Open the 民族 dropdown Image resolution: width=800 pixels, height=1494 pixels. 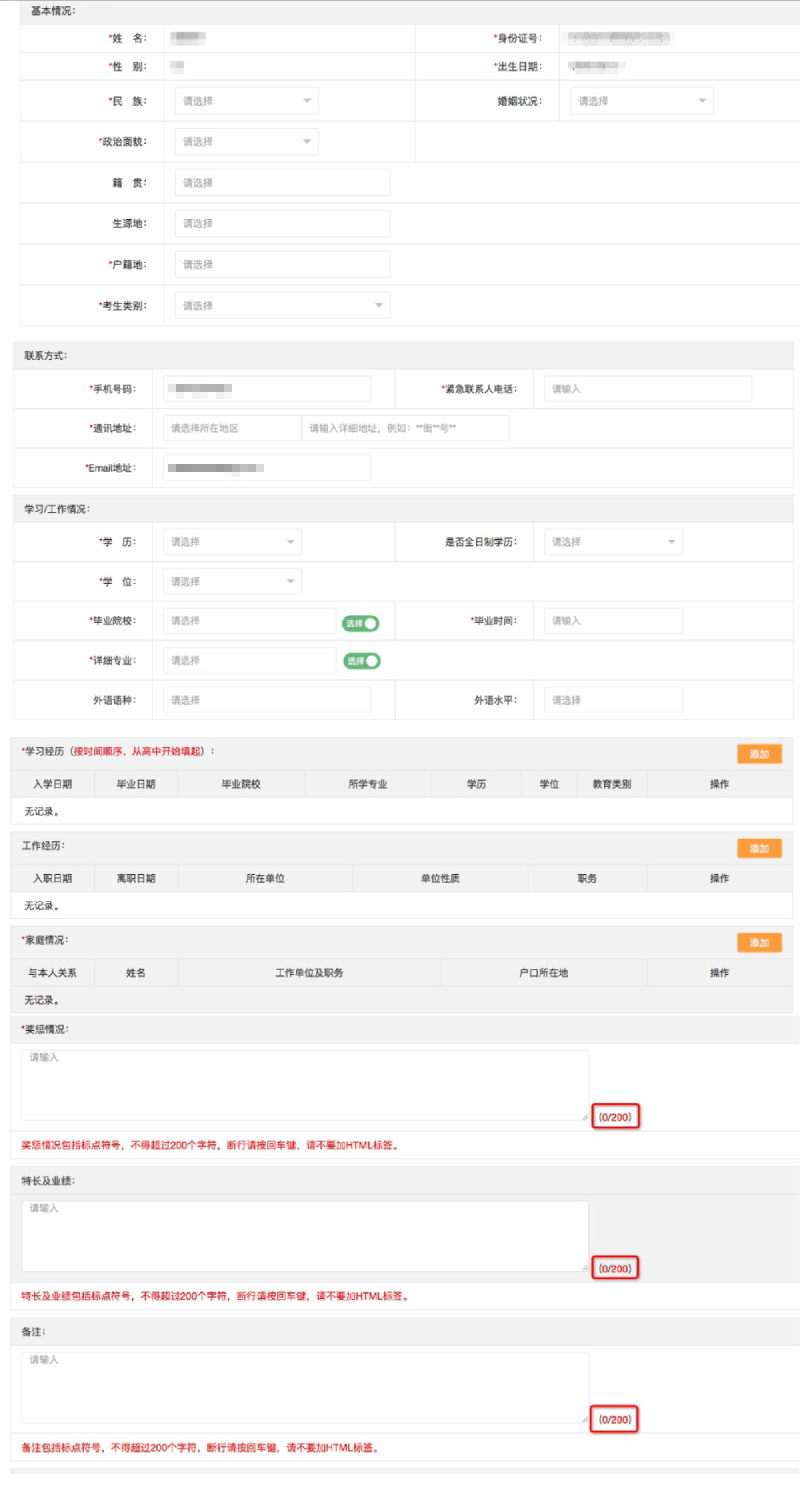pos(246,101)
